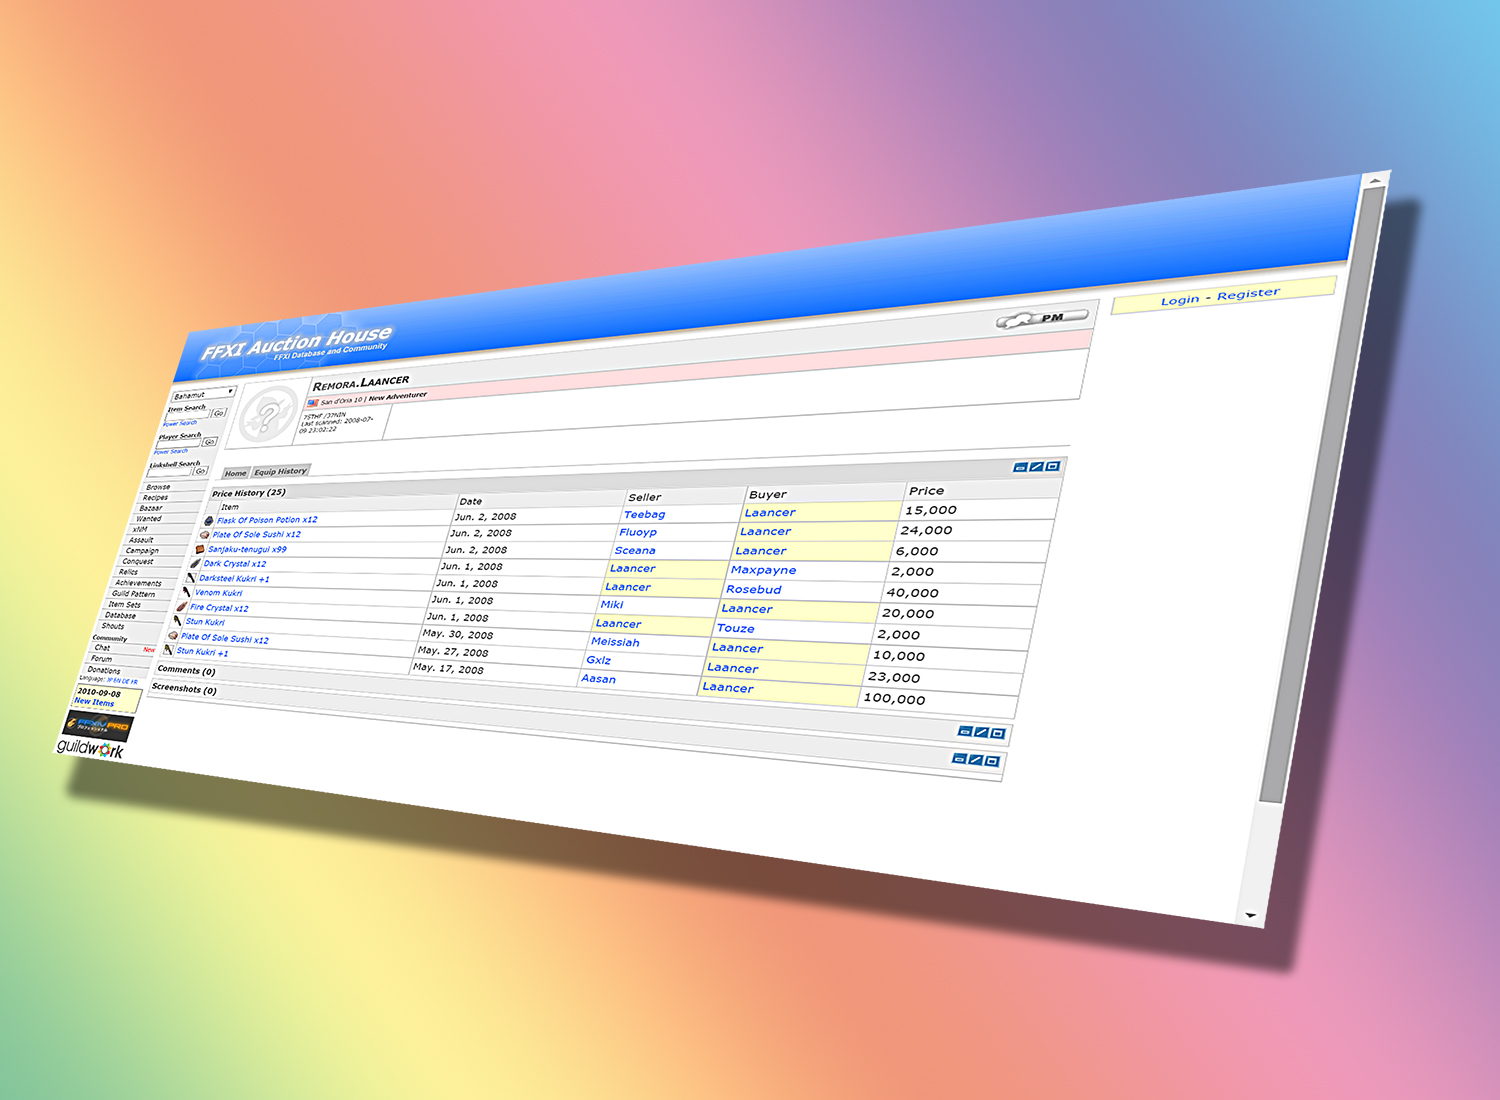Click the slash icon on Screenshots panel
1500x1100 pixels.
pos(975,759)
